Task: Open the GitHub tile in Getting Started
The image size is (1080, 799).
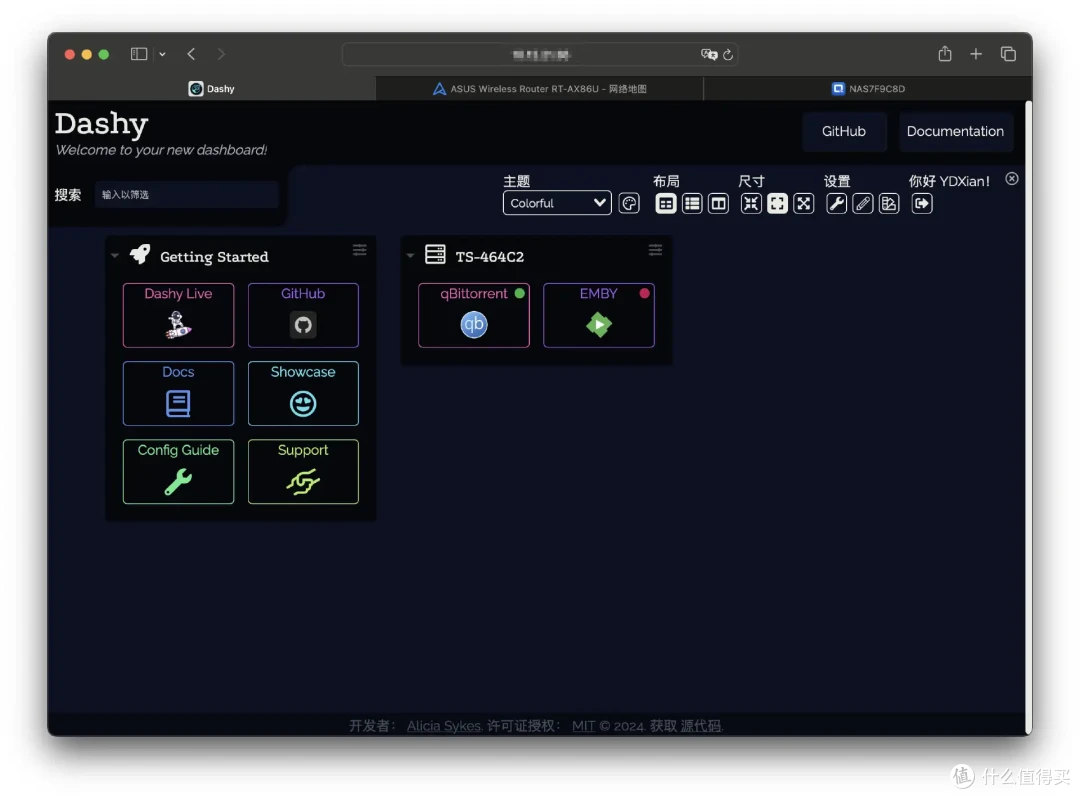Action: coord(303,315)
